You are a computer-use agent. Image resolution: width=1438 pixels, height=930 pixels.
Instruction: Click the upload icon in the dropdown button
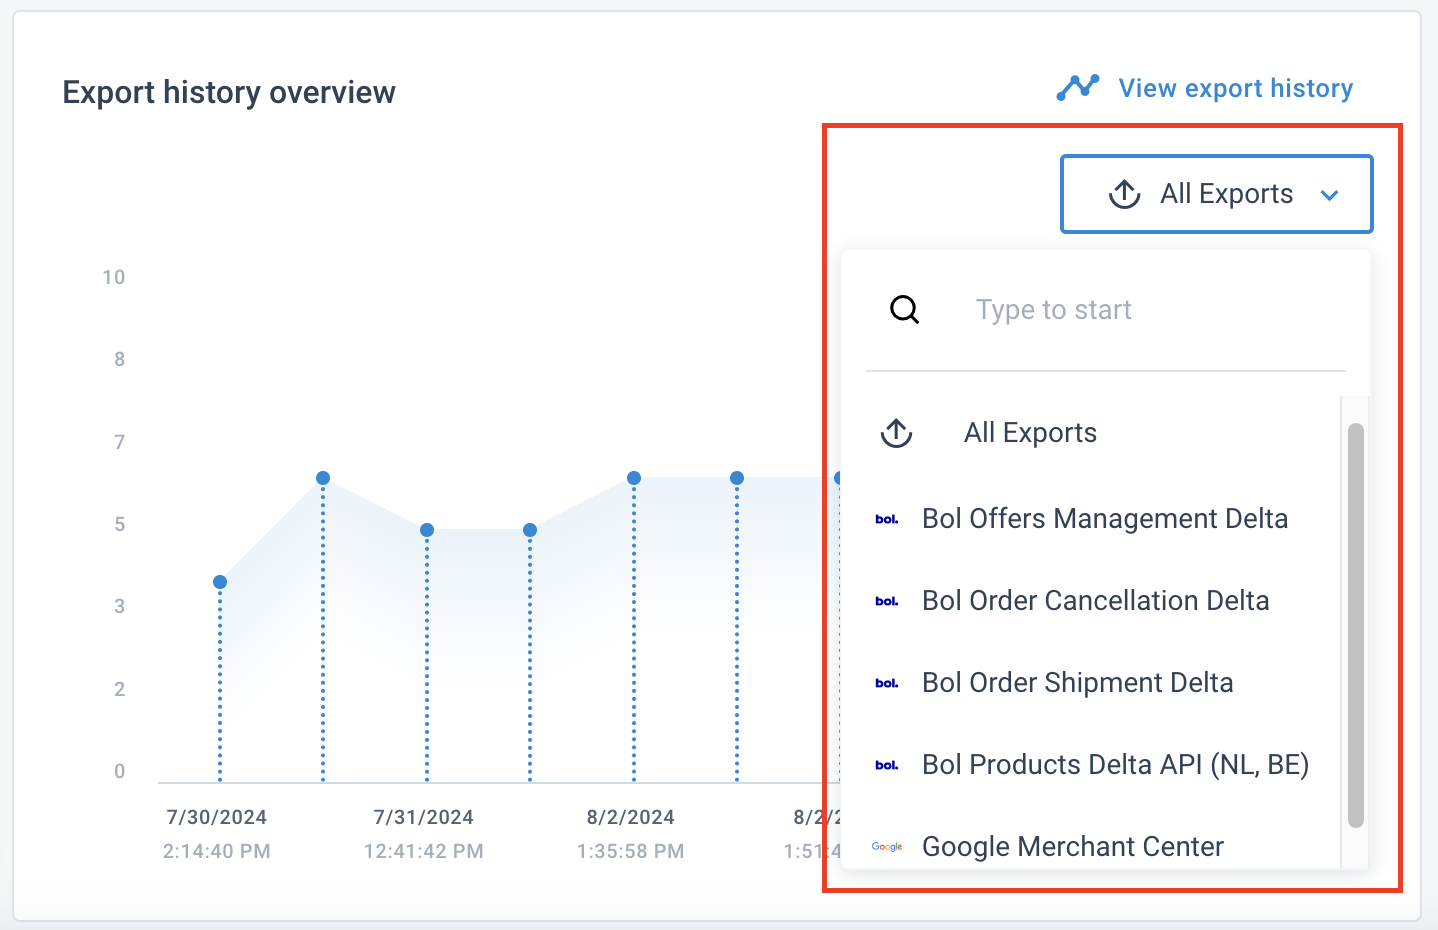(x=1125, y=194)
